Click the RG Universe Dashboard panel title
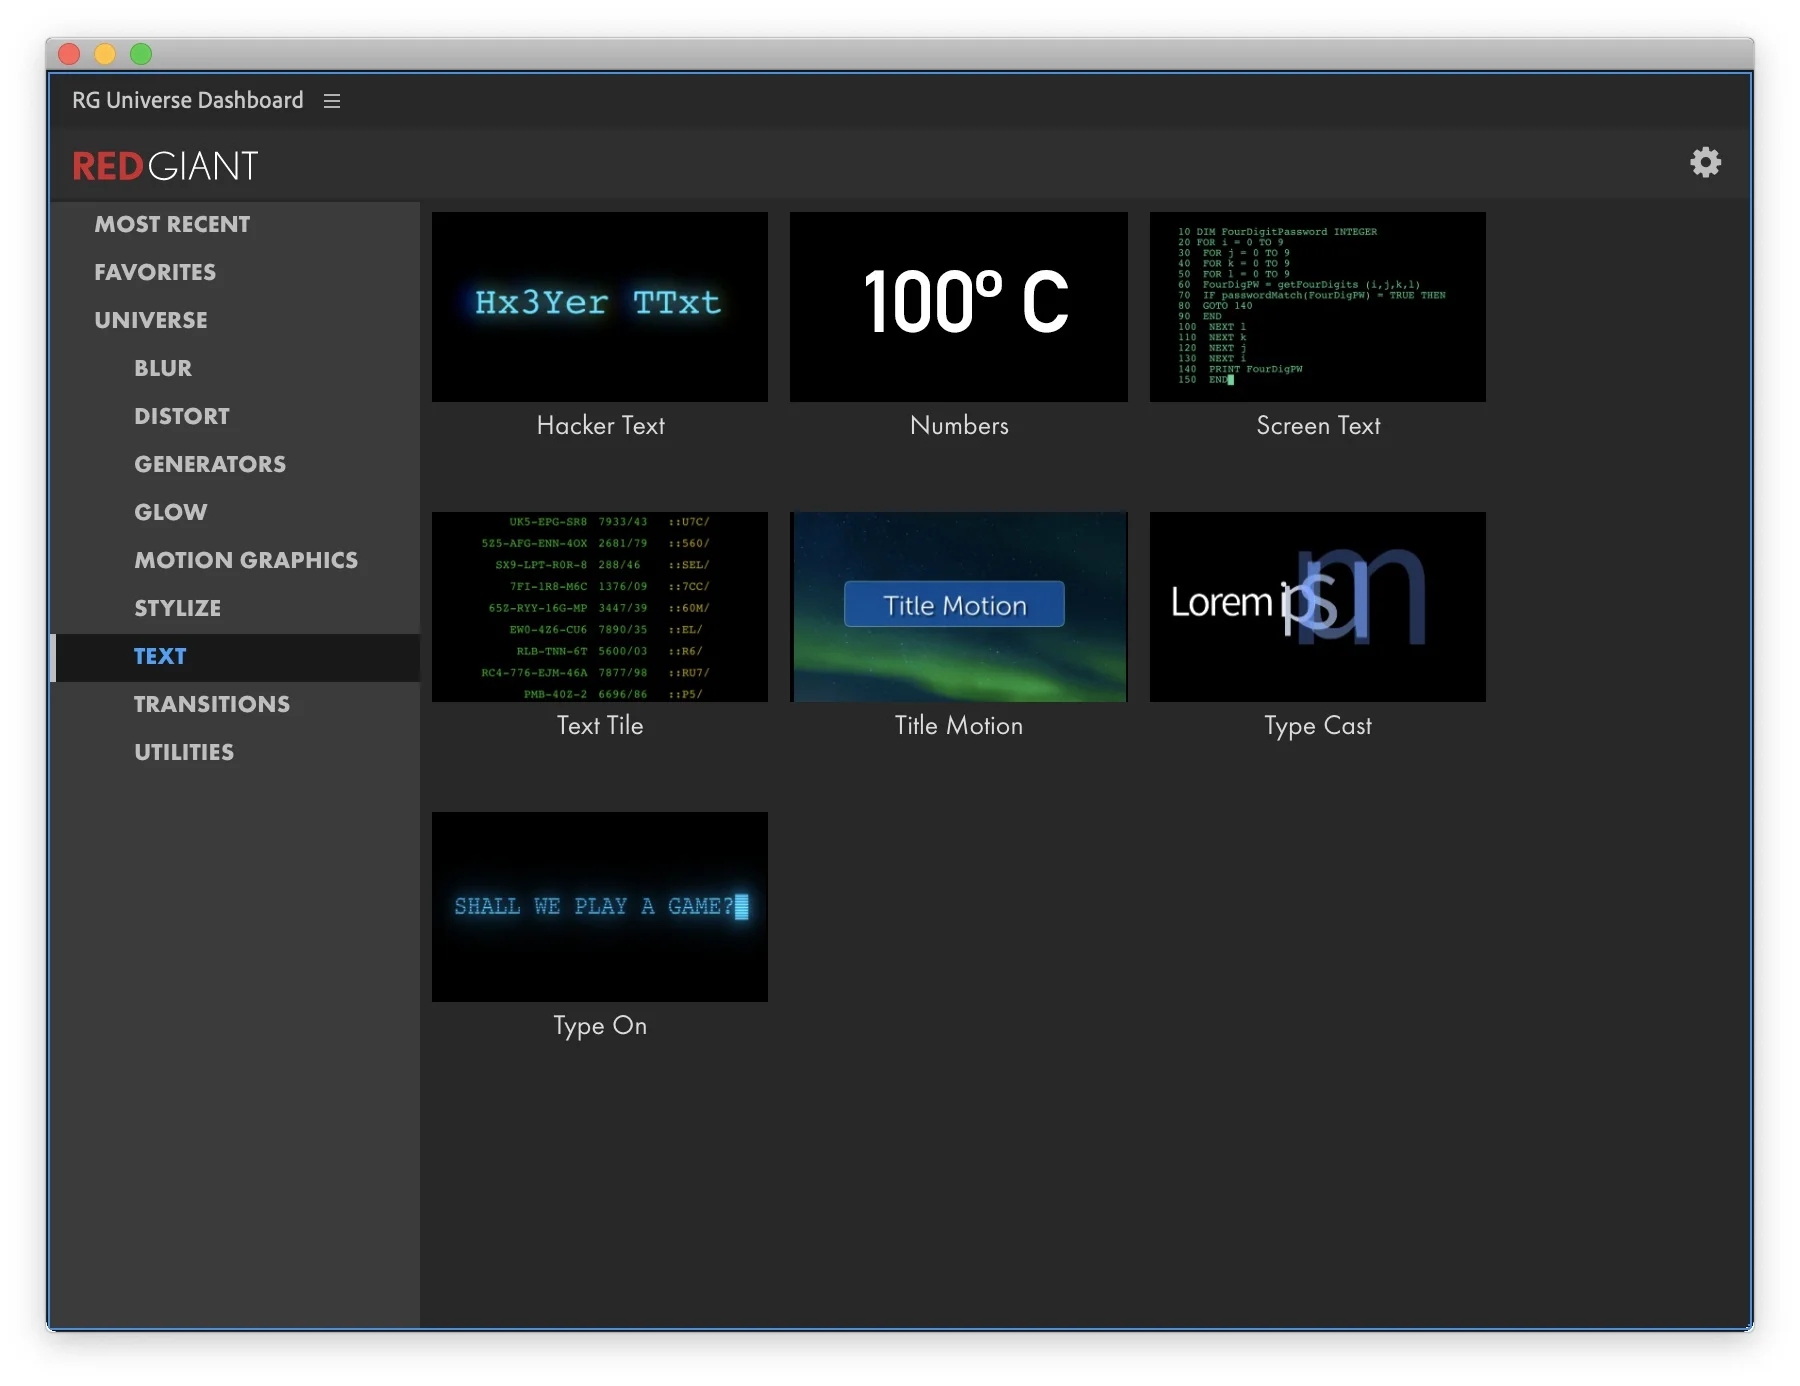This screenshot has width=1800, height=1386. point(188,101)
